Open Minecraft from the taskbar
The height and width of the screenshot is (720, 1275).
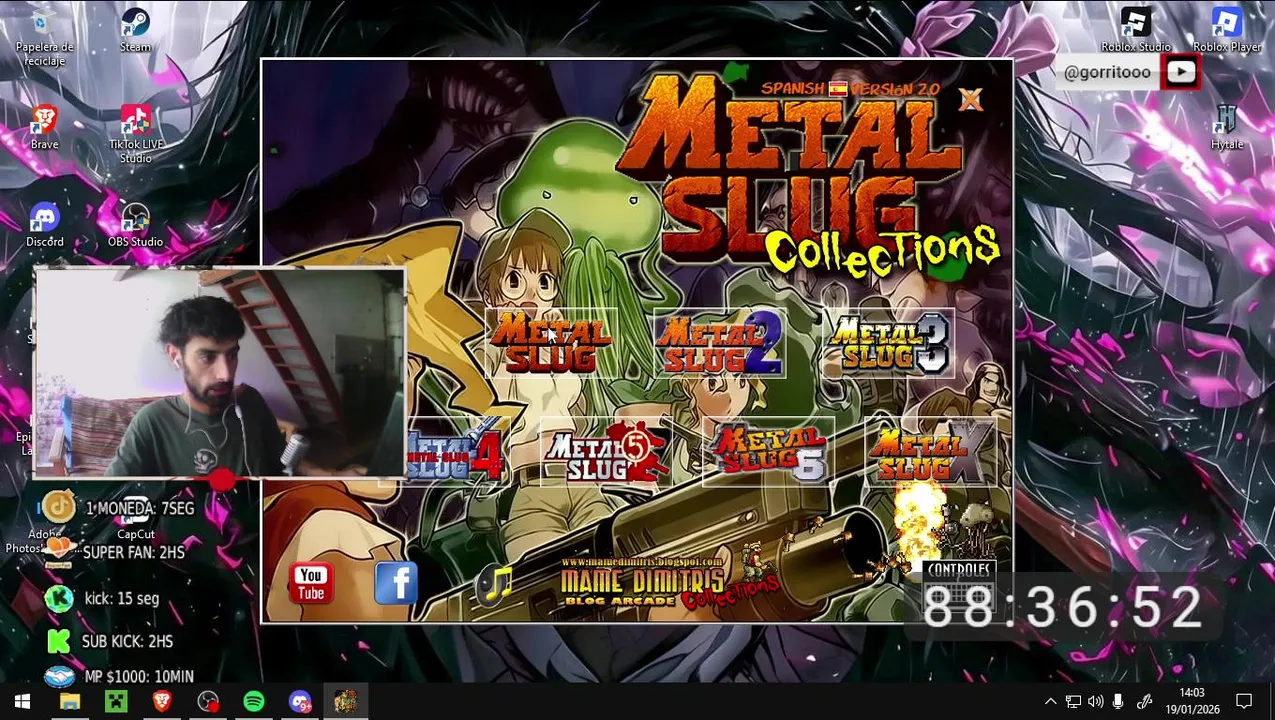(x=116, y=702)
